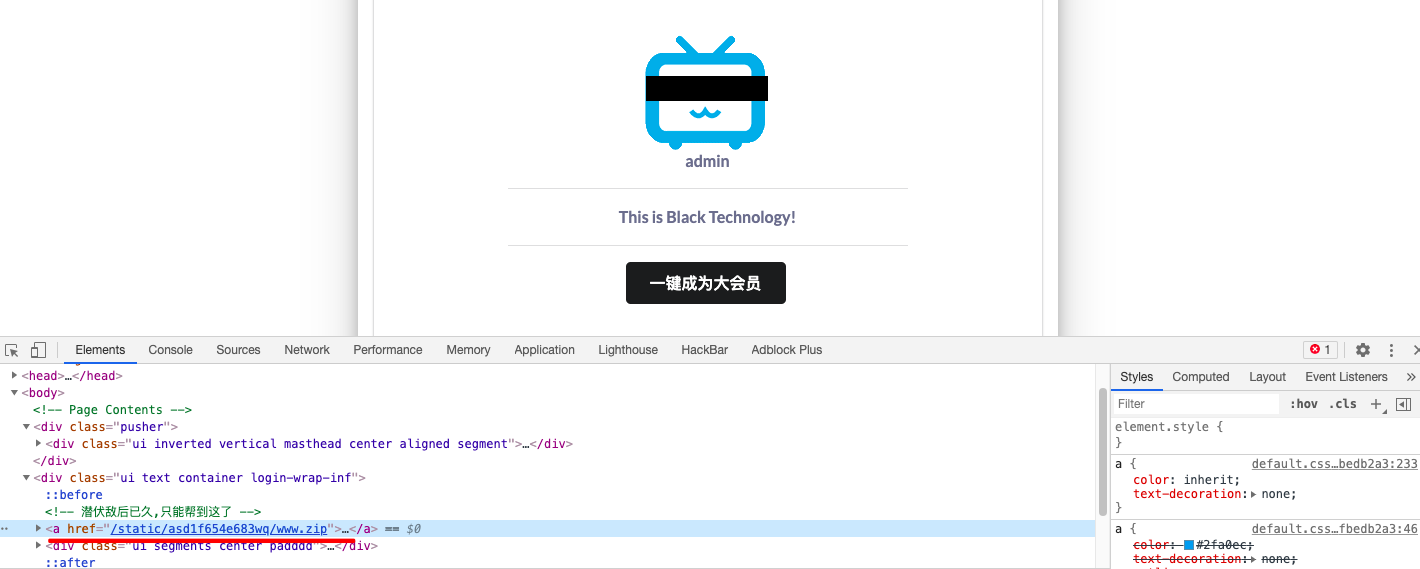Expand the text-decoration shorthand under color inherit
The width and height of the screenshot is (1420, 569).
(x=1253, y=494)
